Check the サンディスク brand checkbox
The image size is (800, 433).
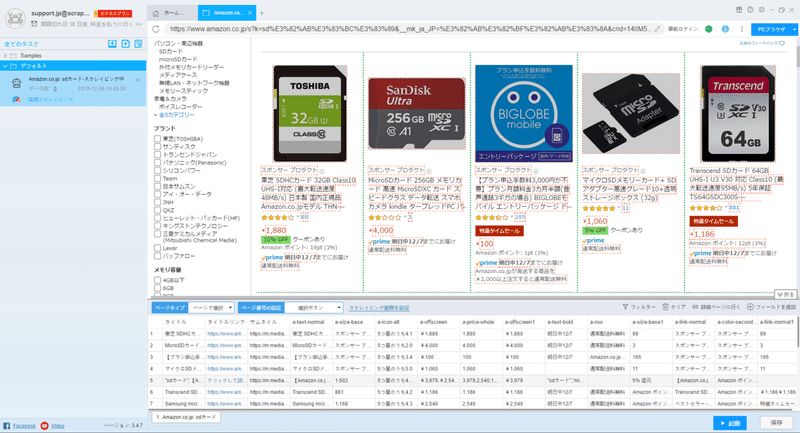tap(158, 146)
